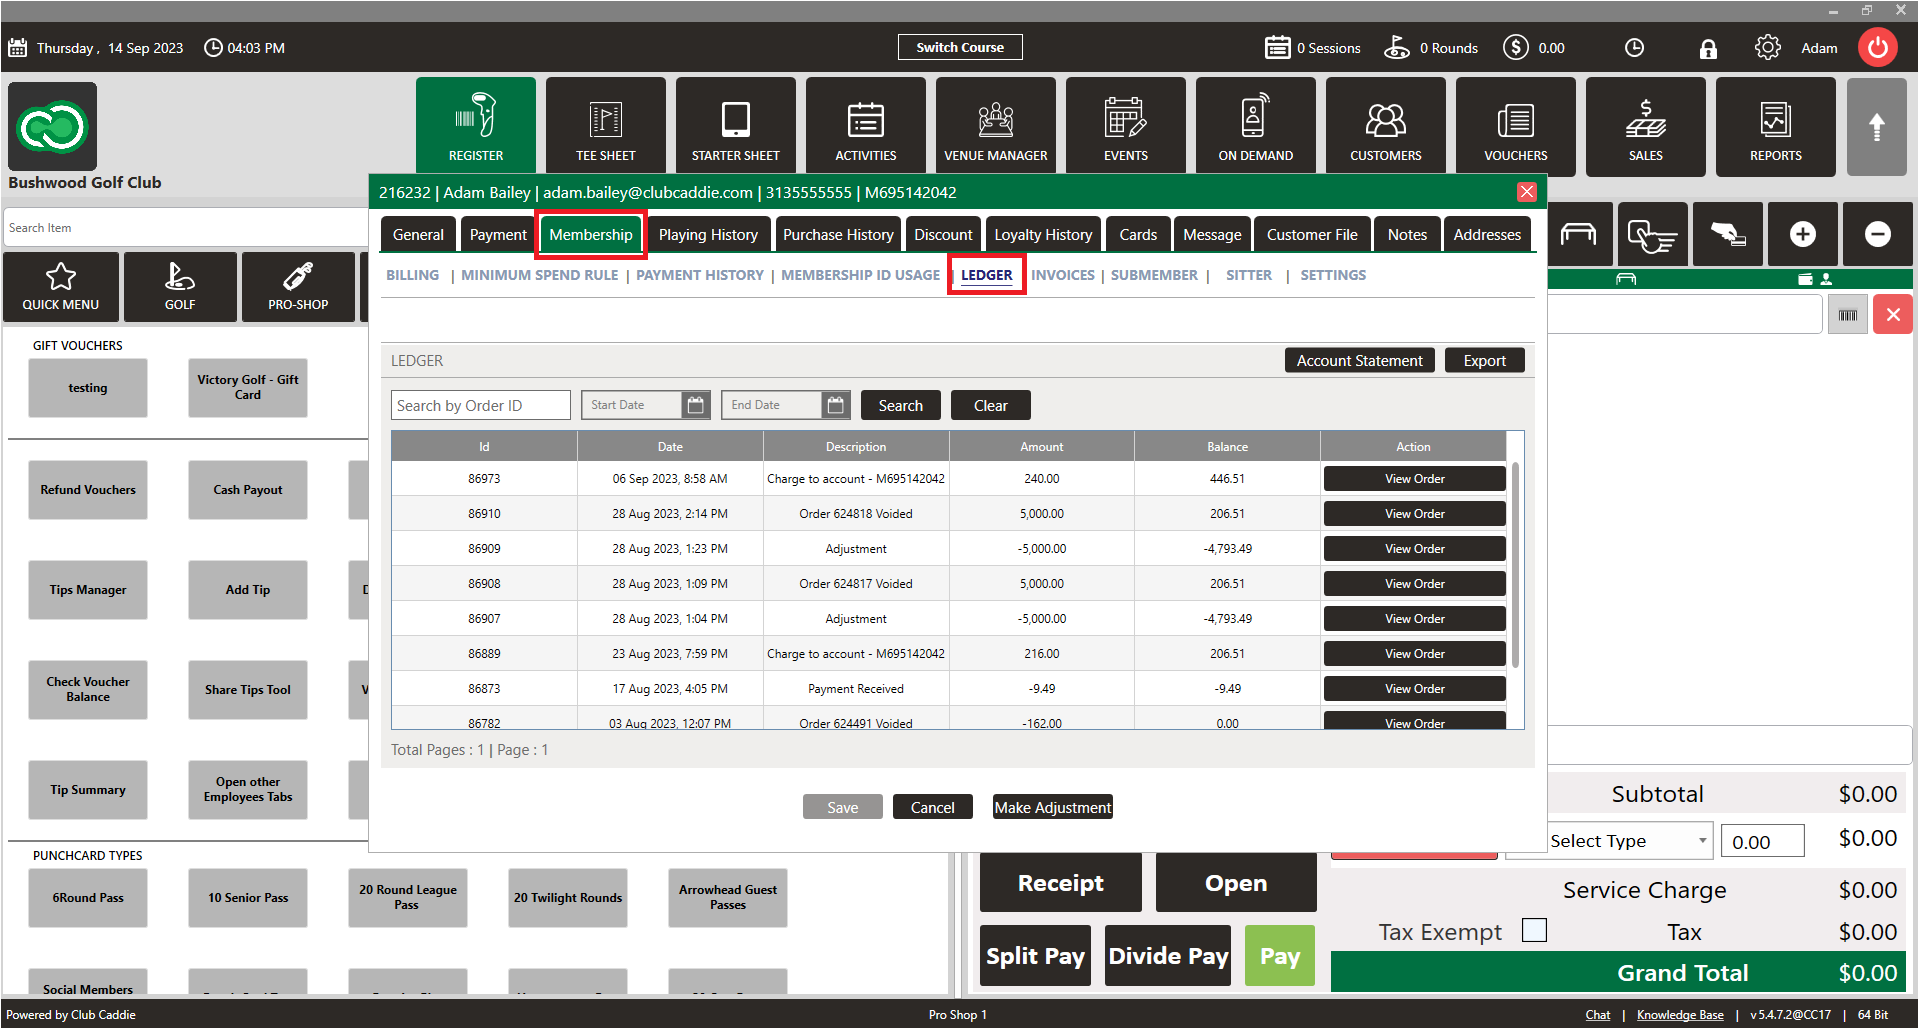
Task: Click the ledger table vertical scrollbar
Action: click(x=1515, y=565)
